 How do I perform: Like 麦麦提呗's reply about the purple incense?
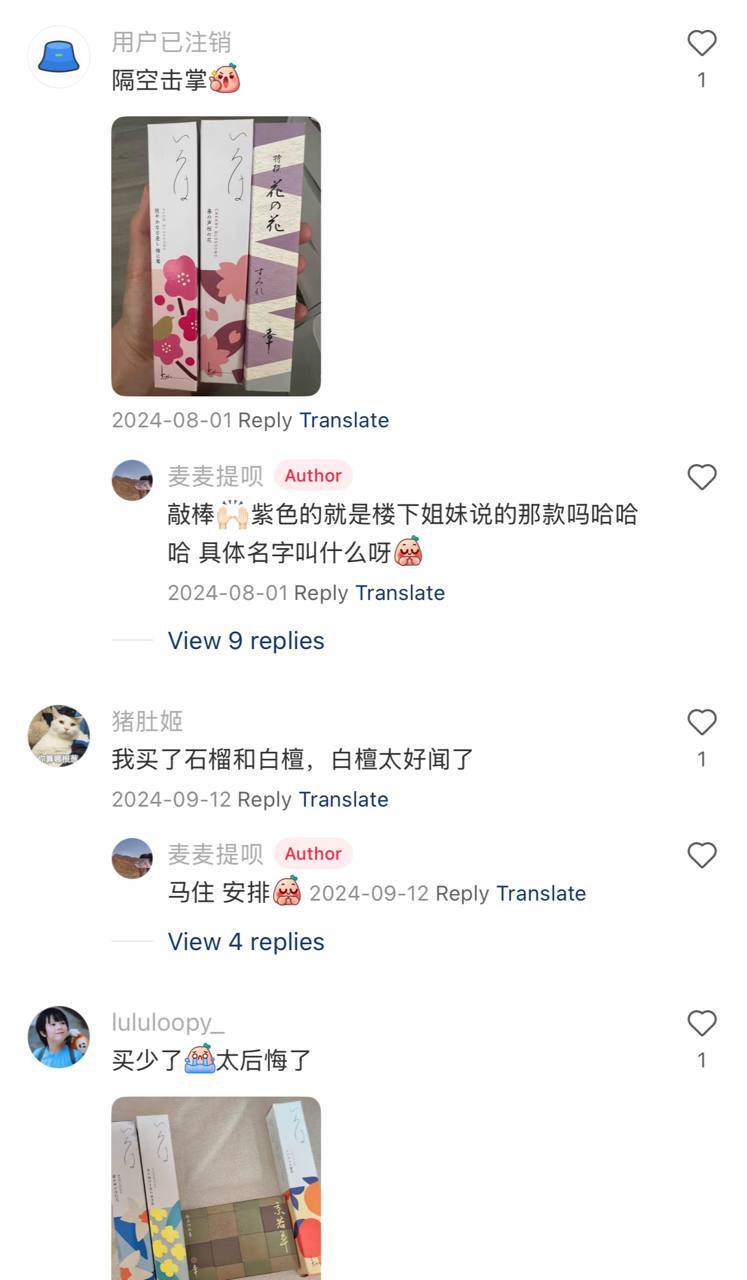tap(702, 477)
